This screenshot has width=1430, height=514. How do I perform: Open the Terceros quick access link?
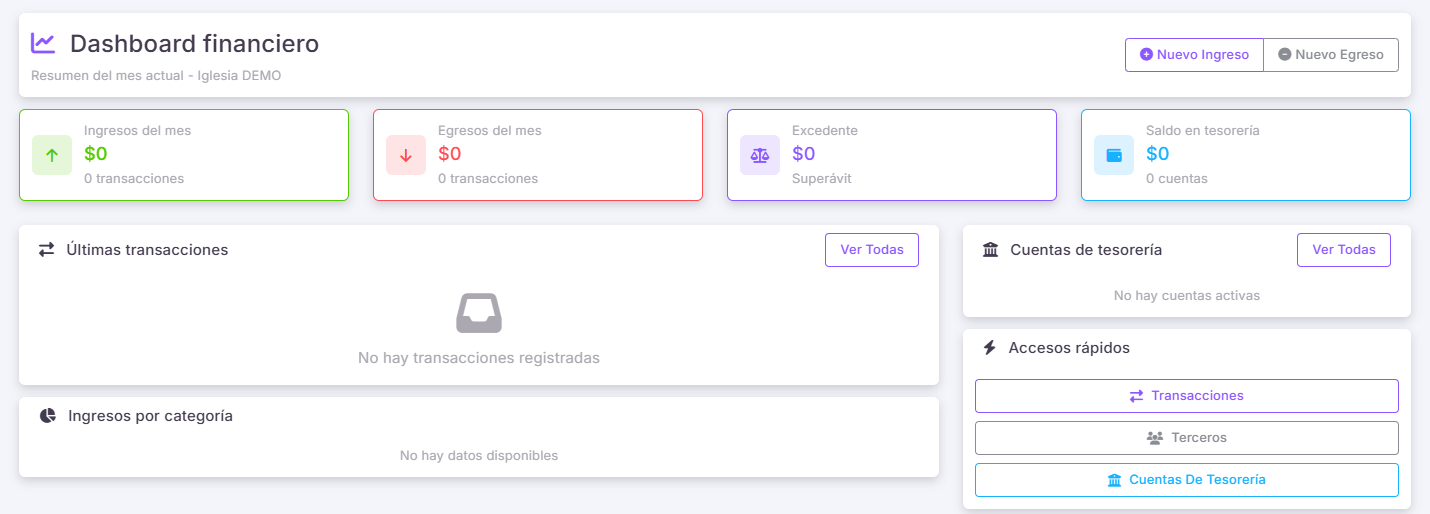click(1186, 438)
